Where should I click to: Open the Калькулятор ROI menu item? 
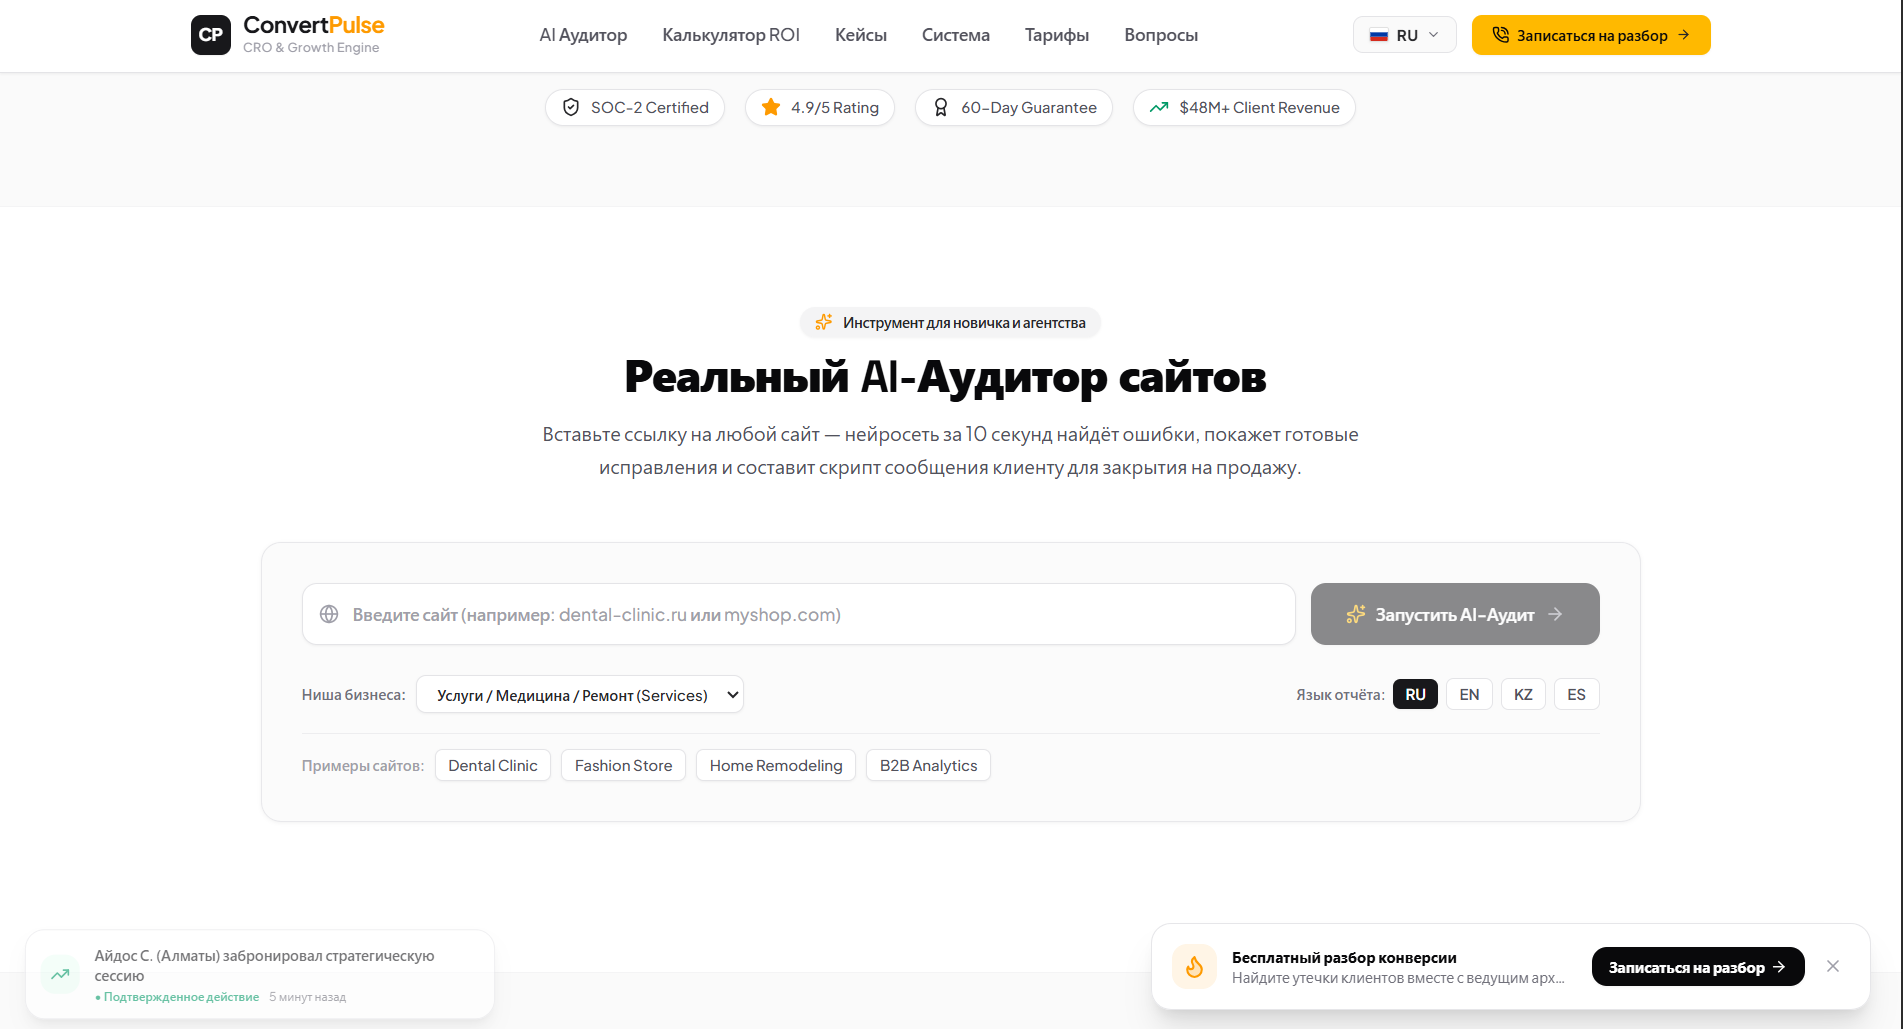click(x=731, y=35)
